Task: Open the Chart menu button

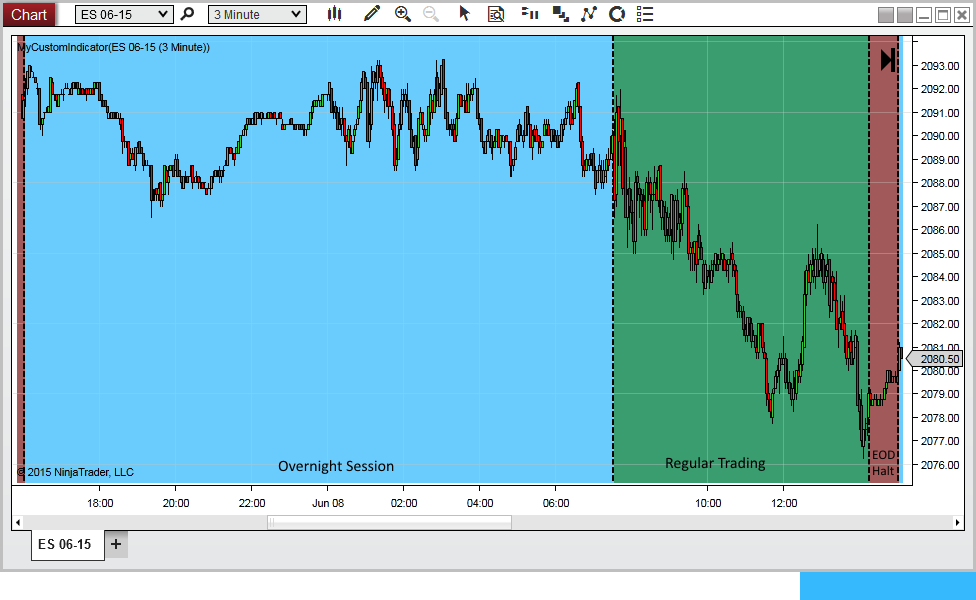Action: 29,14
